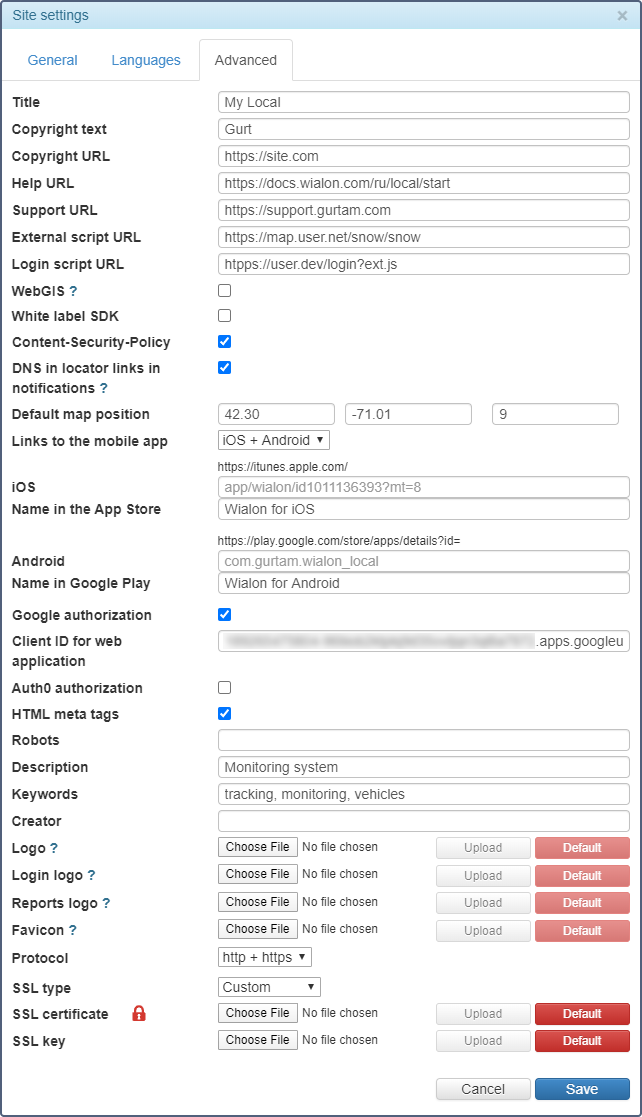Screen dimensions: 642x1117
Task: Save the site settings
Action: (582, 1089)
